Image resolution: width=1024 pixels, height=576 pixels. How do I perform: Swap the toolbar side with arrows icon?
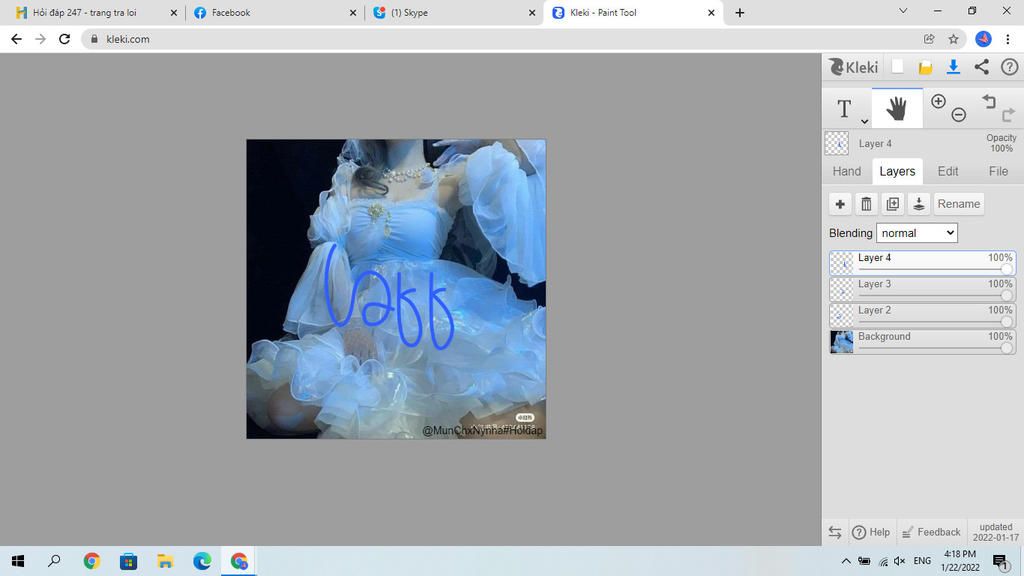click(x=835, y=532)
